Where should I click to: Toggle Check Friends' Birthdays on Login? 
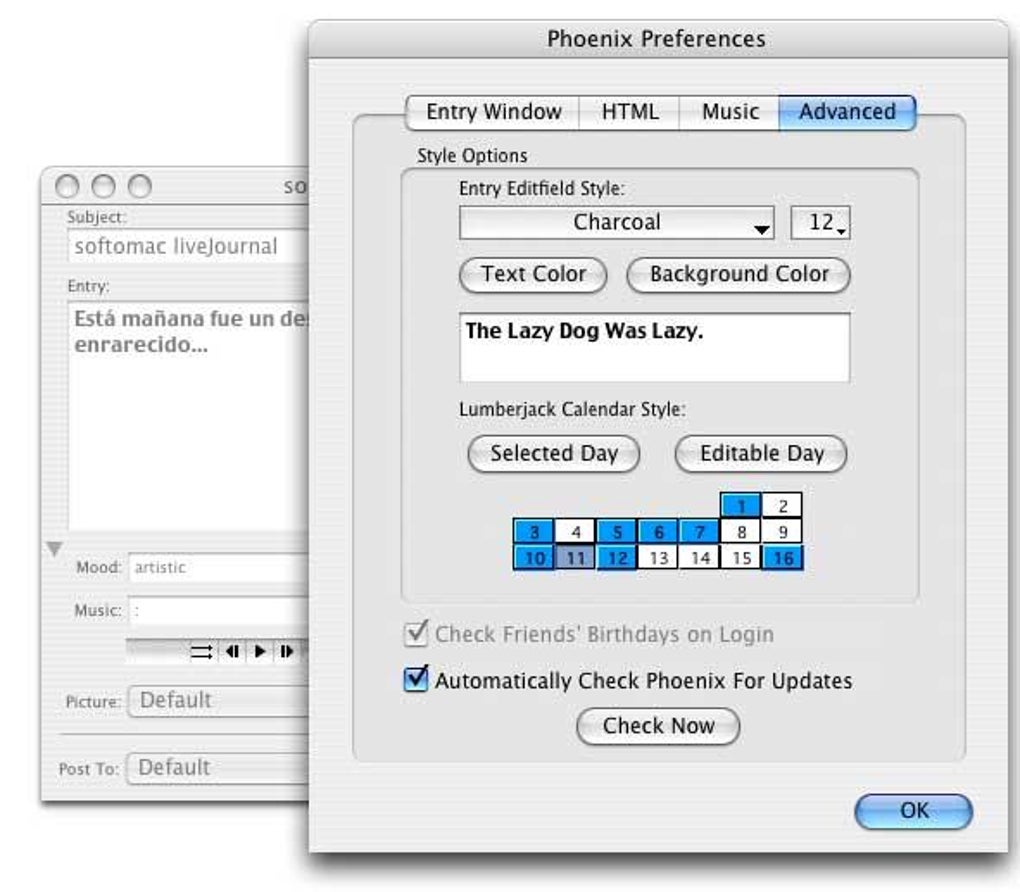pyautogui.click(x=414, y=634)
